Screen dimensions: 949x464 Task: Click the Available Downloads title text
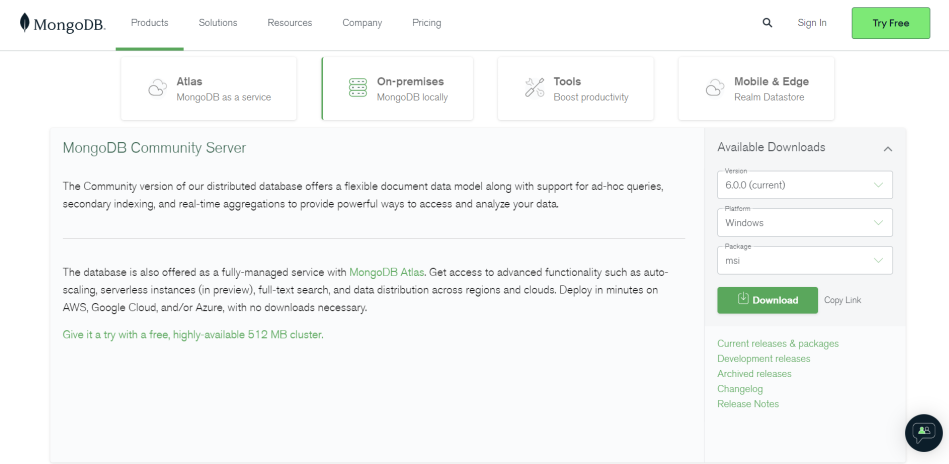[771, 147]
